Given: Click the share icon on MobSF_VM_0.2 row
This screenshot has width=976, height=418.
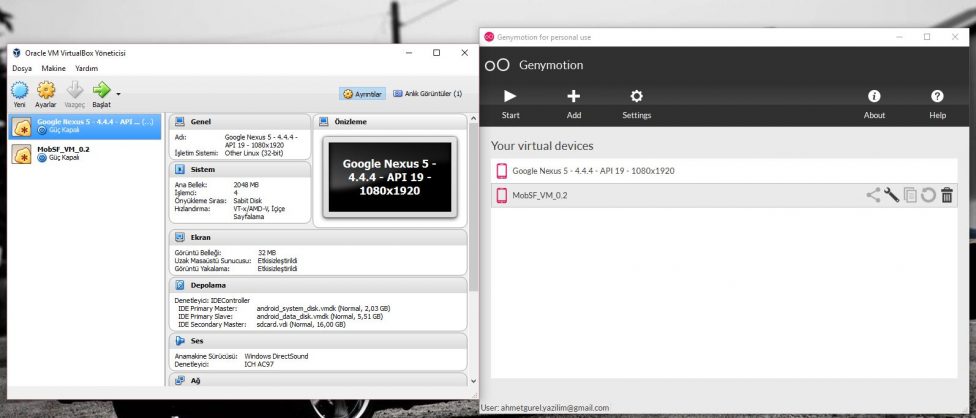Looking at the screenshot, I should pyautogui.click(x=873, y=195).
